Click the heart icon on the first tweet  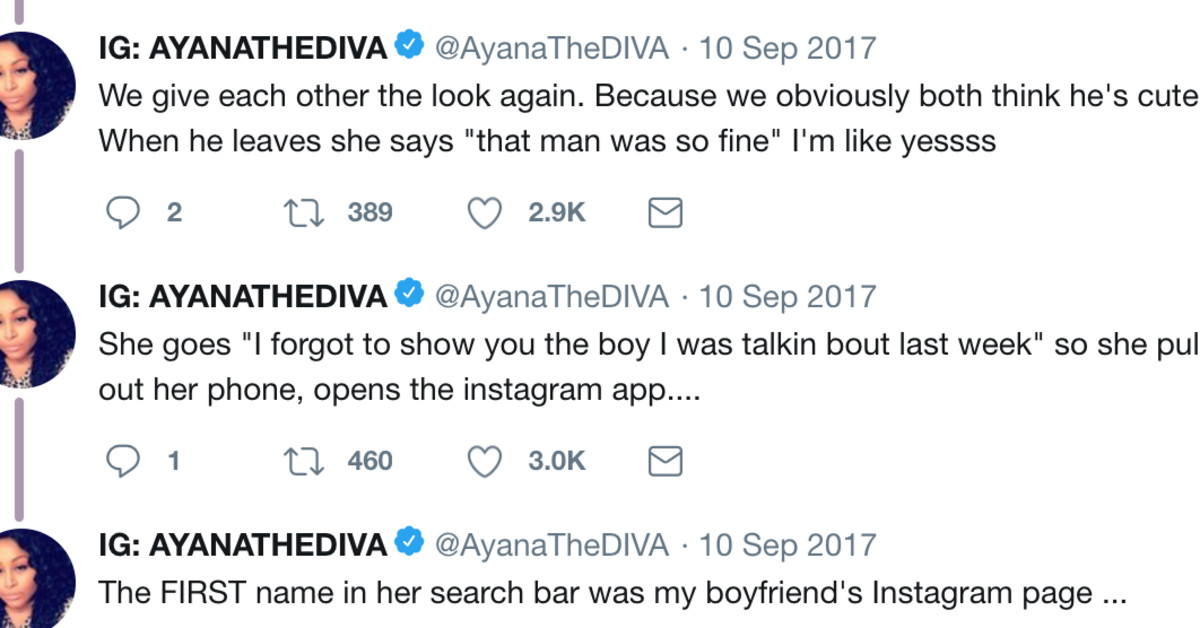(485, 212)
